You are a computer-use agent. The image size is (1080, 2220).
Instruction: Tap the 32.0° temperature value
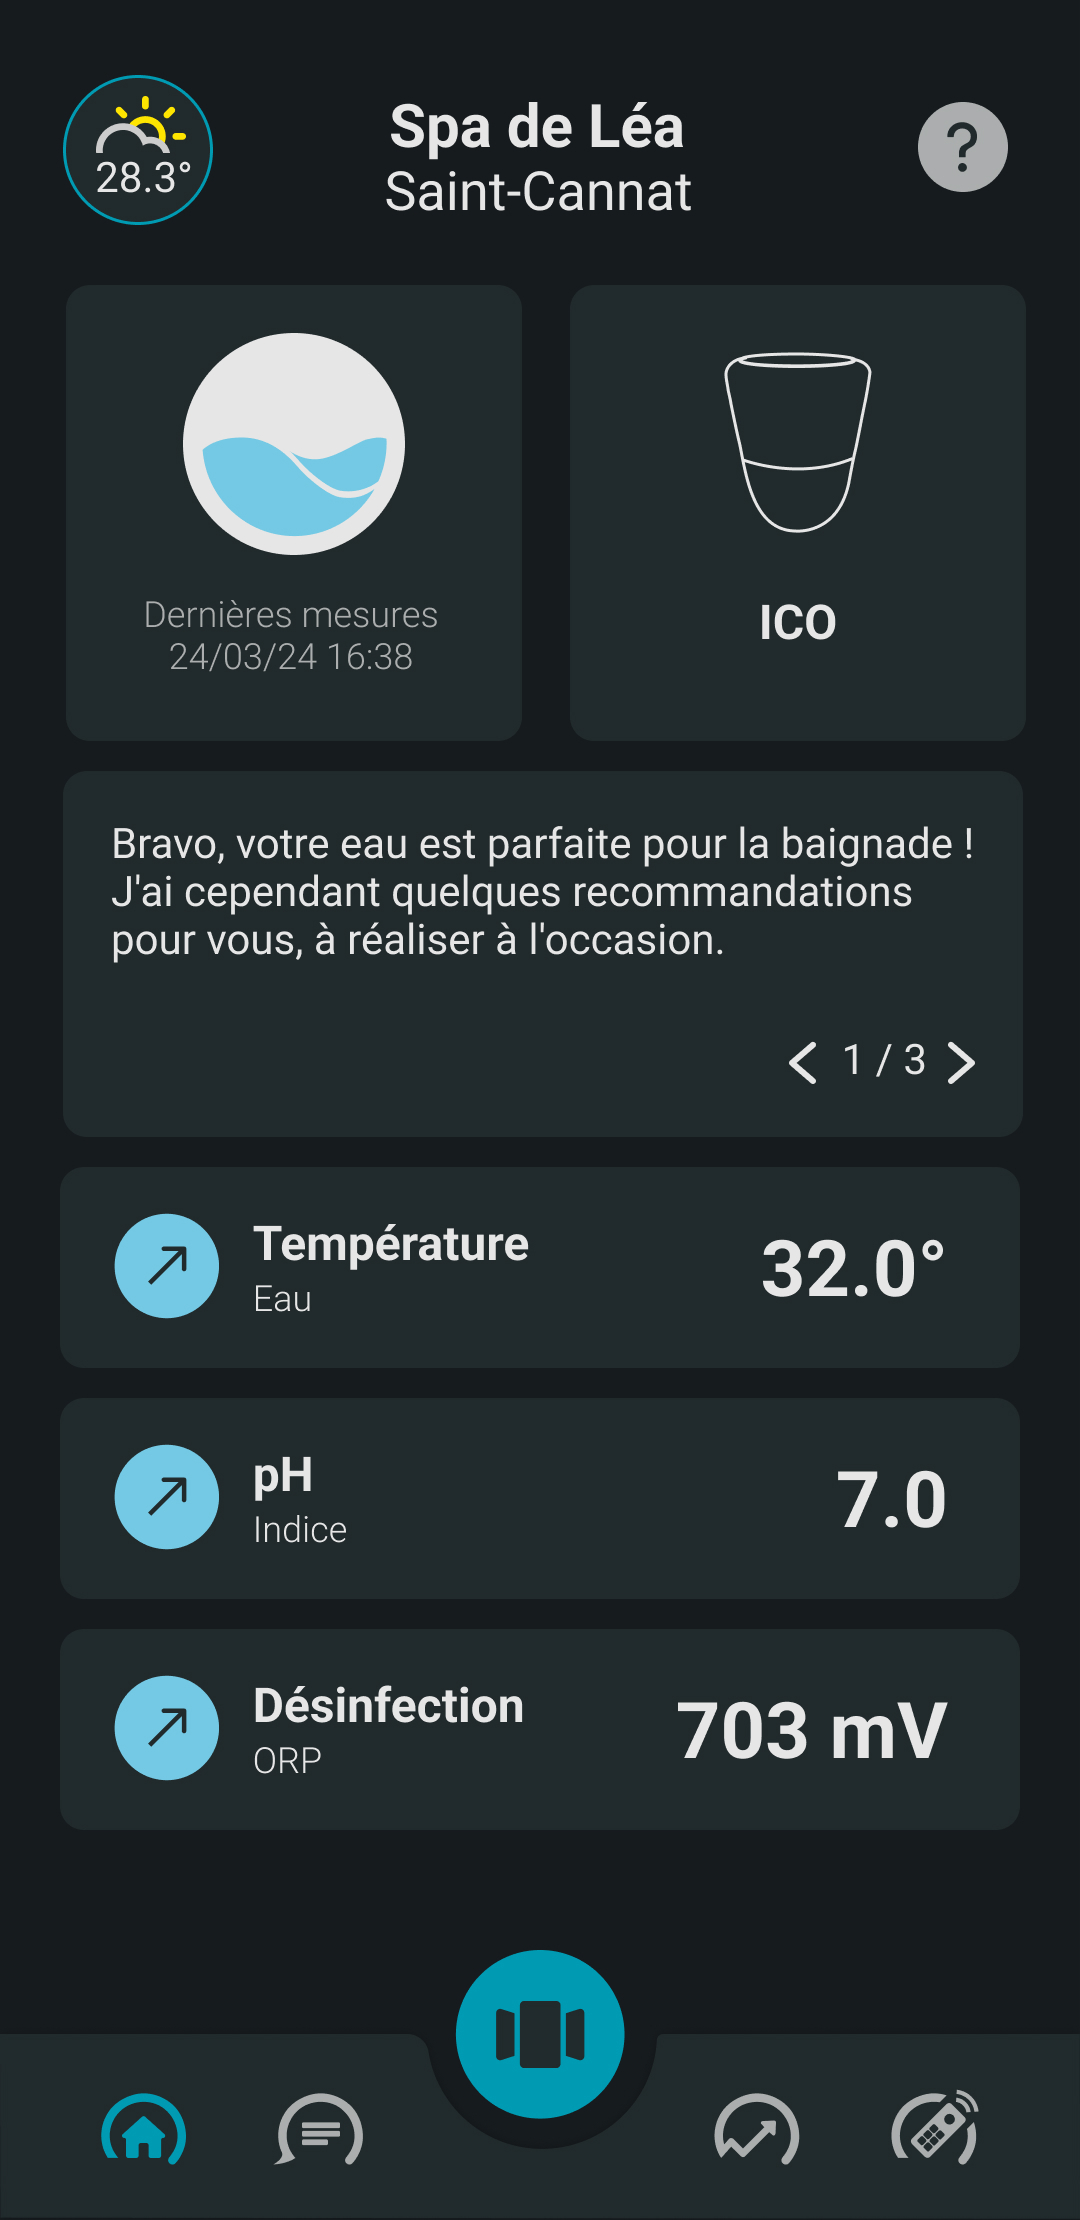pos(852,1268)
